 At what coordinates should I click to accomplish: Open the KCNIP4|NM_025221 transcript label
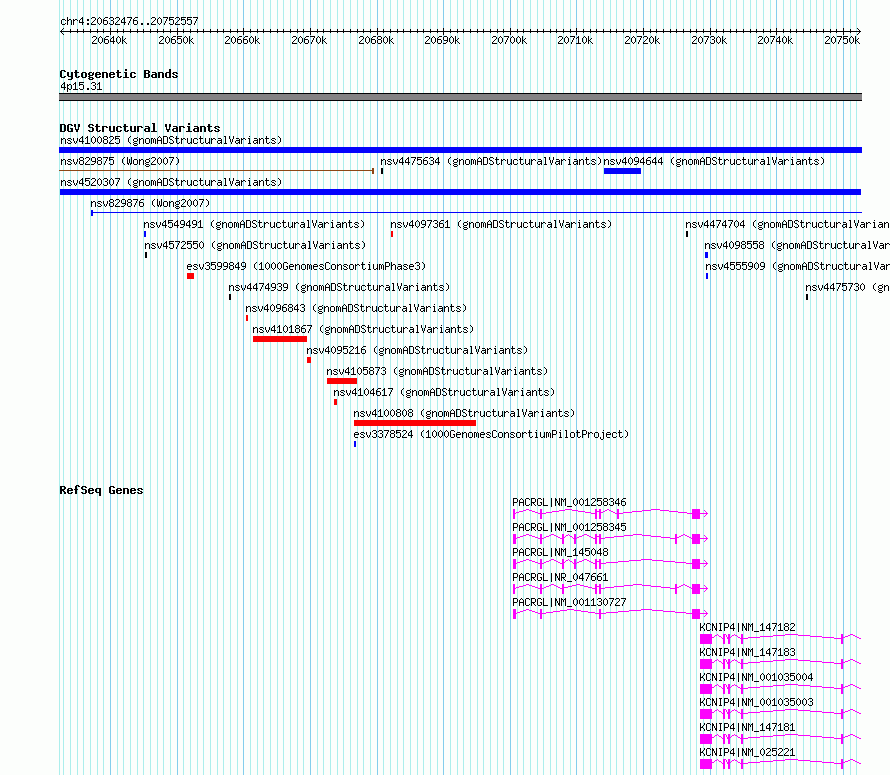pos(748,752)
